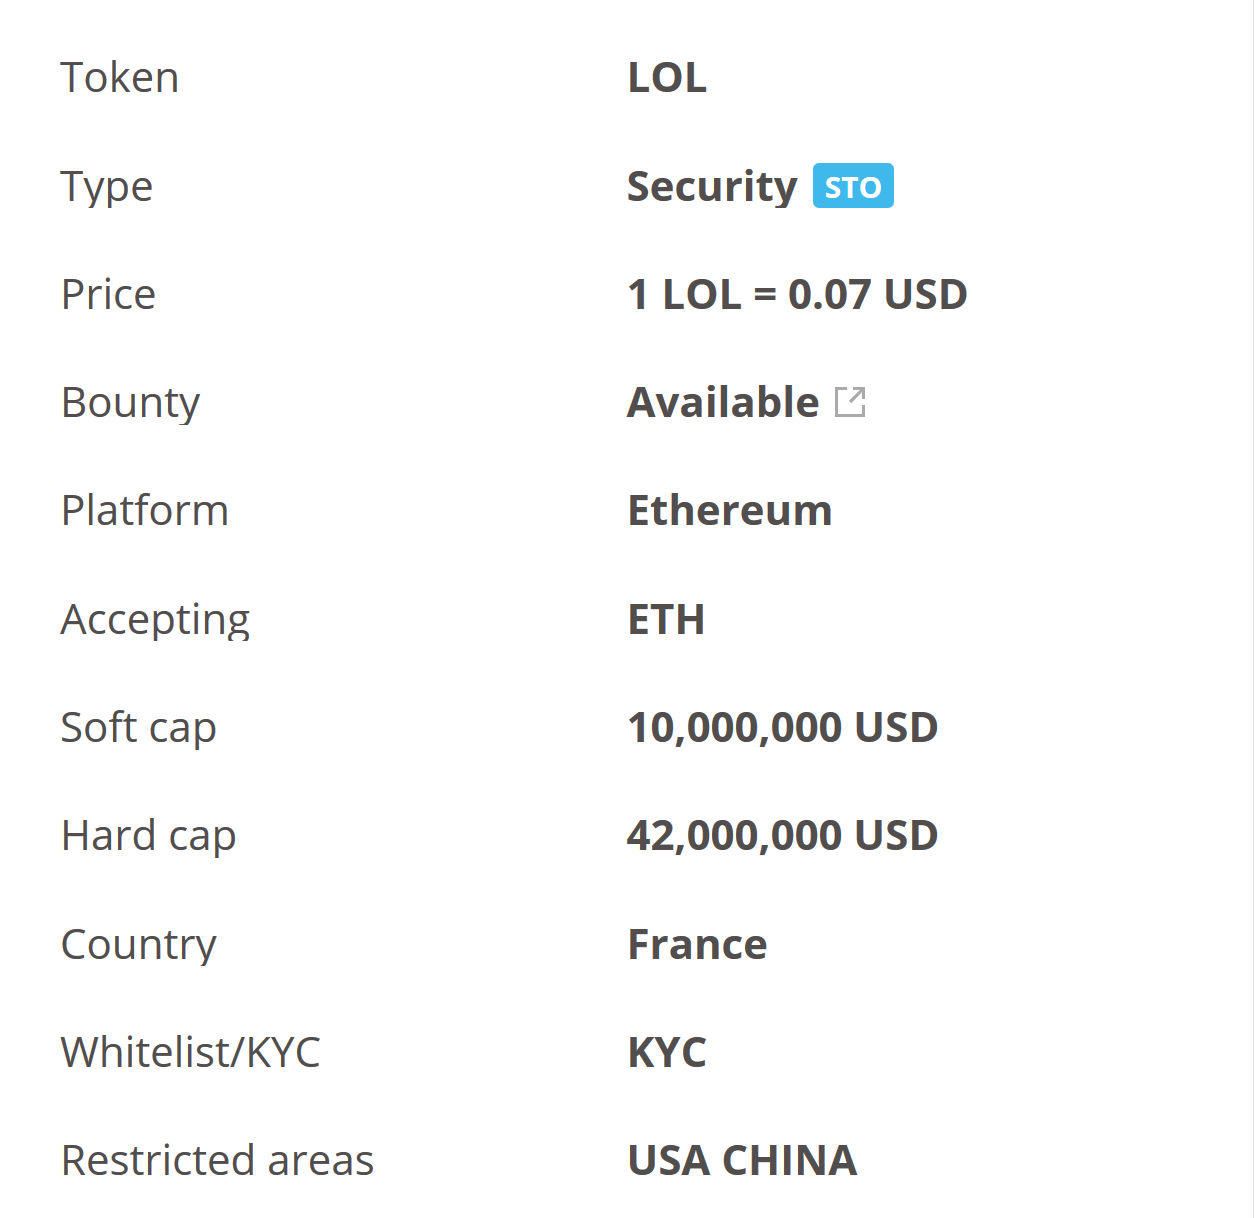Select the LOL token value
Viewport: 1254px width, 1218px height.
[667, 78]
